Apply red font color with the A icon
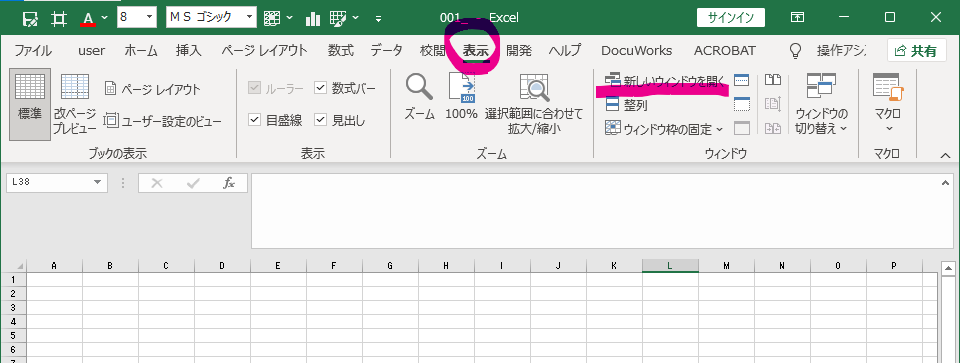Screen dimensions: 960x363 (89, 18)
